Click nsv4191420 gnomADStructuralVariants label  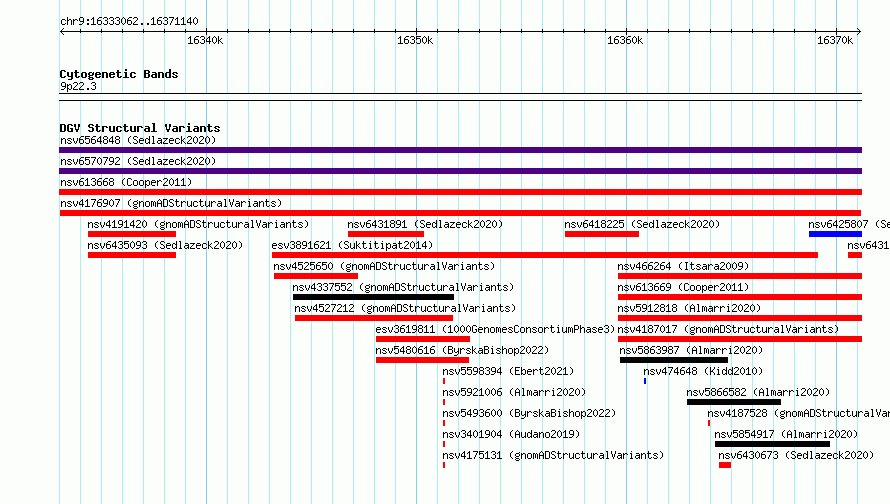point(198,224)
